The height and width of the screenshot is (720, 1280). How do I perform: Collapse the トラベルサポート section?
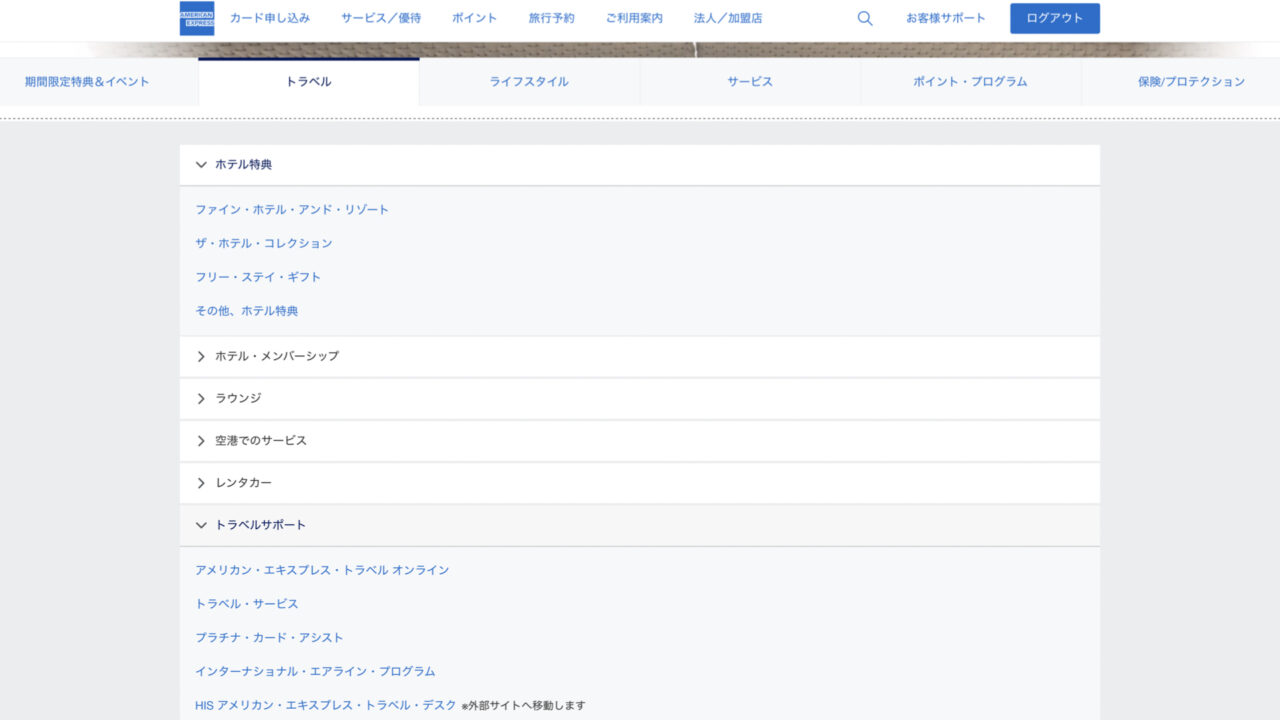coord(640,525)
